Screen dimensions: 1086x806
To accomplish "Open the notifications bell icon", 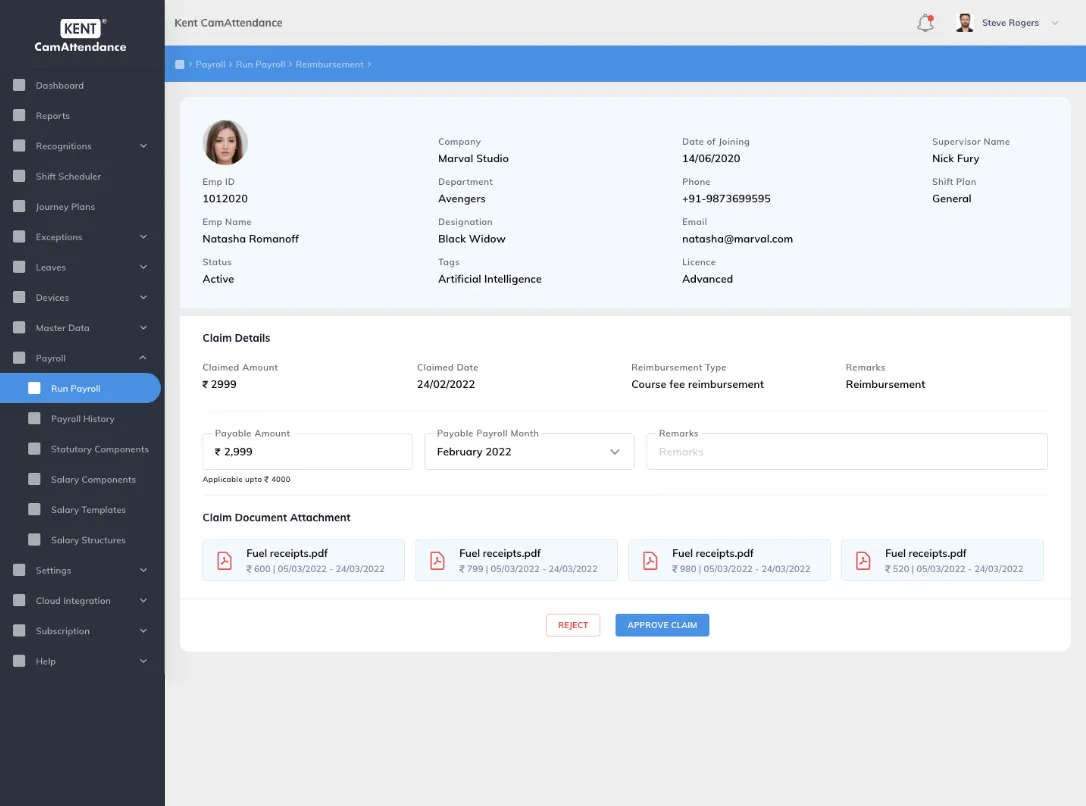I will pos(925,23).
